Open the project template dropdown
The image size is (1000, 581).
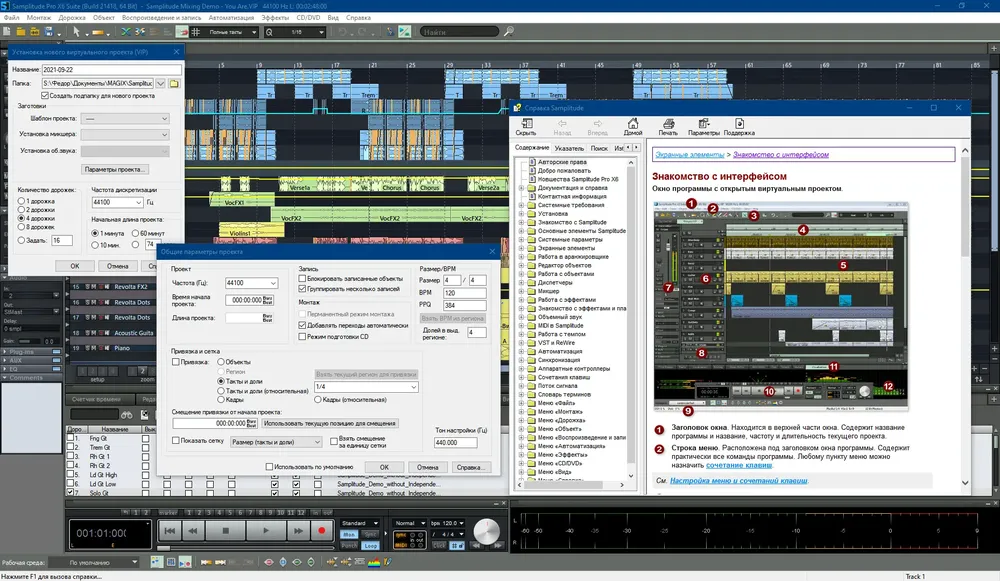click(x=125, y=119)
